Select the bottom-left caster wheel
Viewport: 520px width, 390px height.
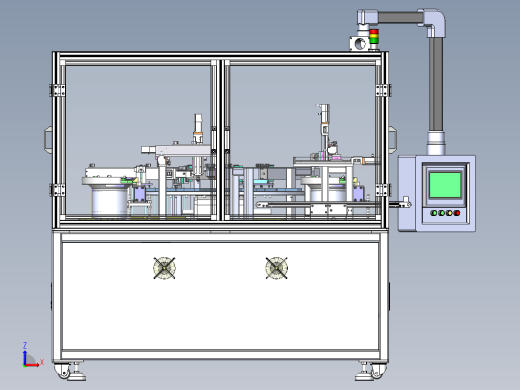pos(63,371)
